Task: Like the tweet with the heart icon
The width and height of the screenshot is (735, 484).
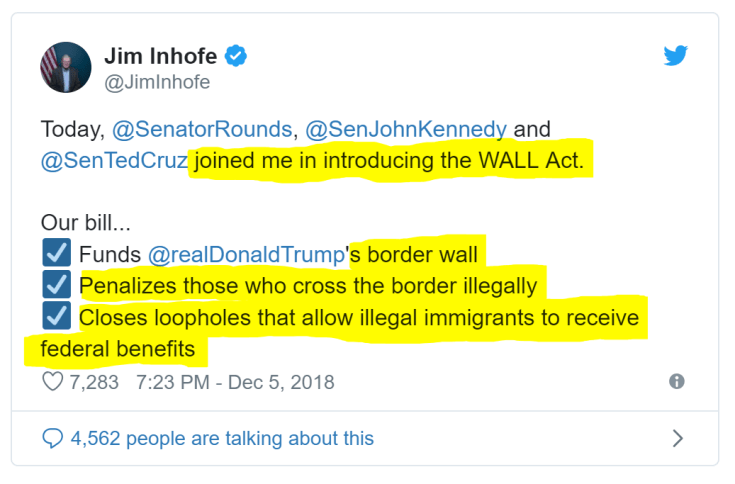Action: [52, 382]
